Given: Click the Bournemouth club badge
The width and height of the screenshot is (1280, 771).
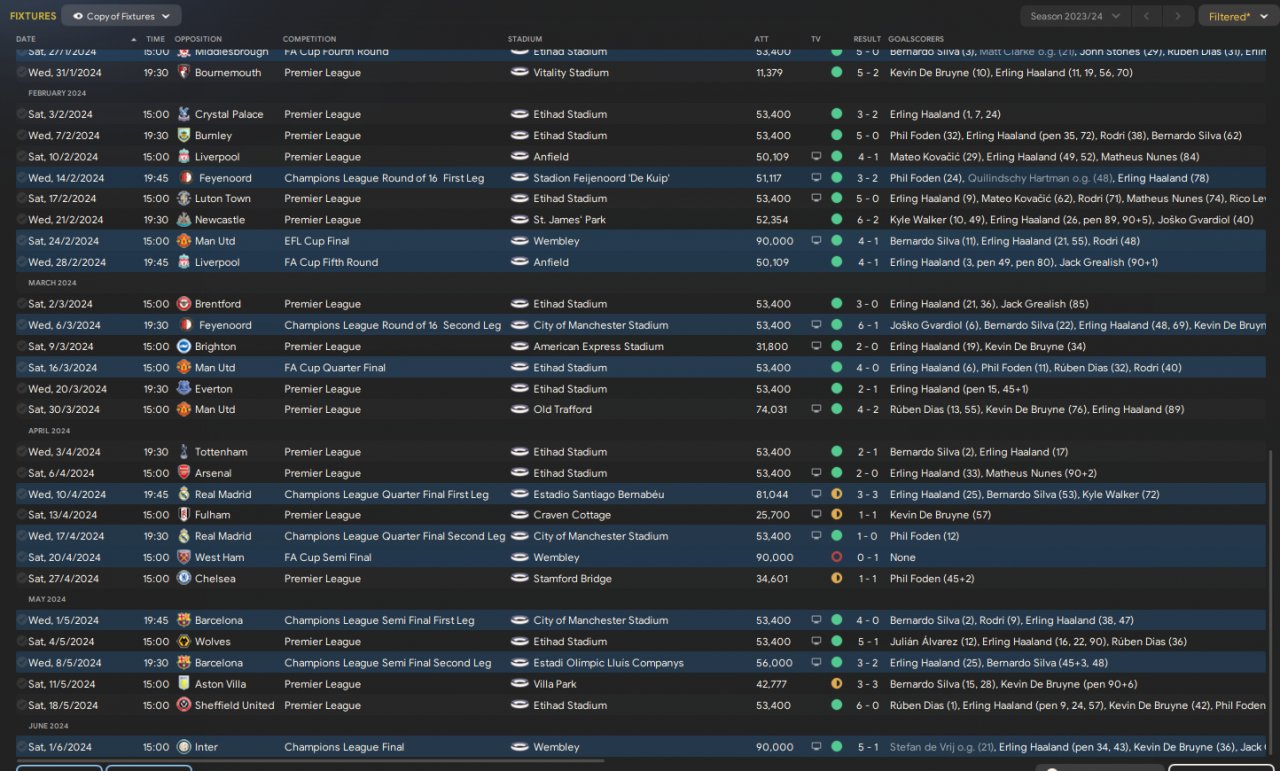Looking at the screenshot, I should pos(184,72).
